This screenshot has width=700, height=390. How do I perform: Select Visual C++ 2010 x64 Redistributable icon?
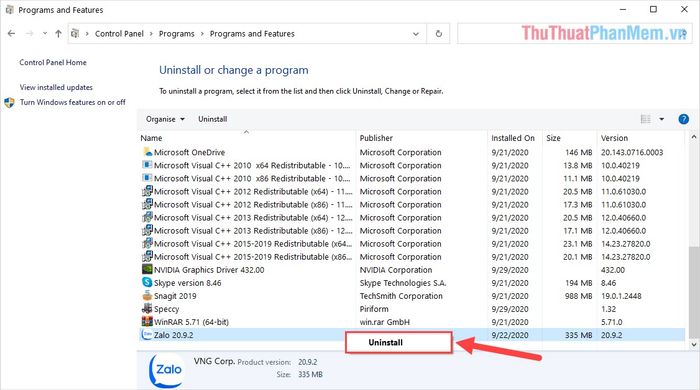147,165
